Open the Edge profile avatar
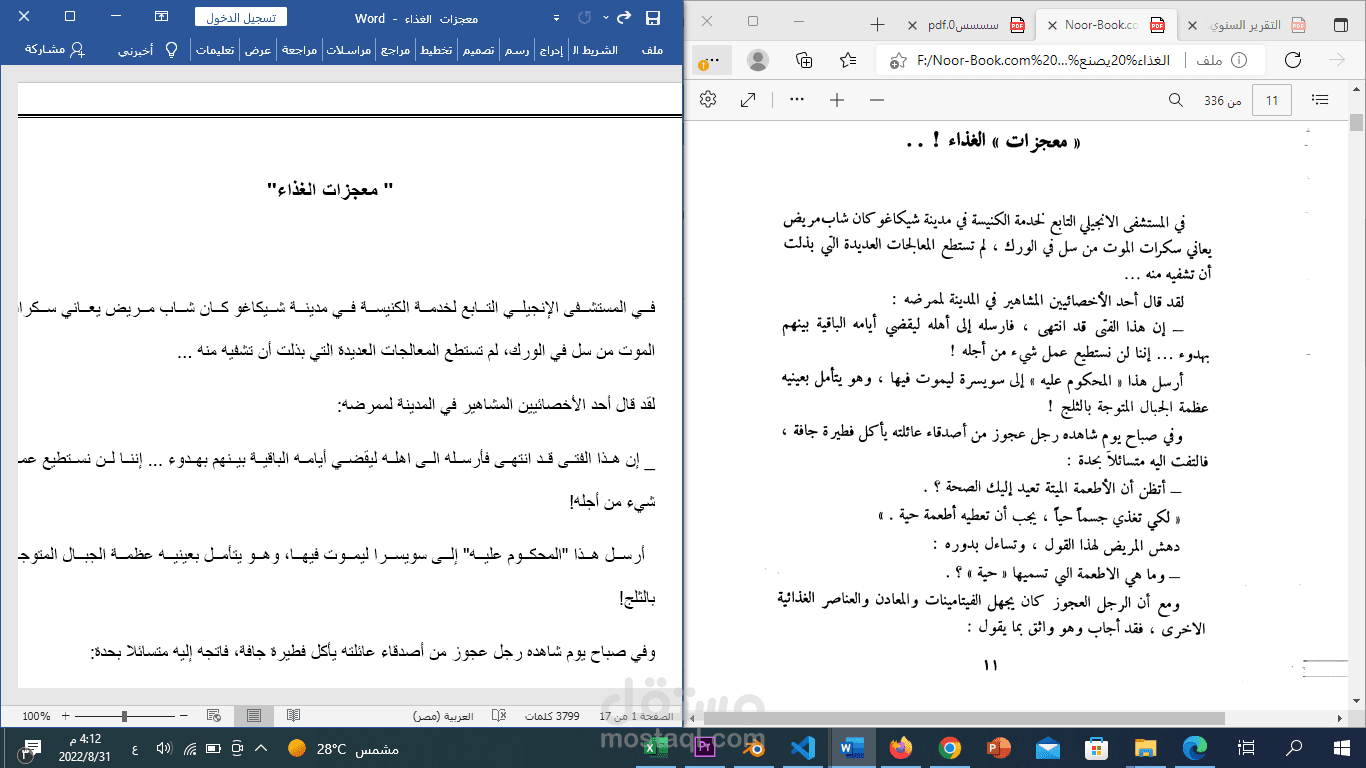The image size is (1366, 768). point(758,60)
